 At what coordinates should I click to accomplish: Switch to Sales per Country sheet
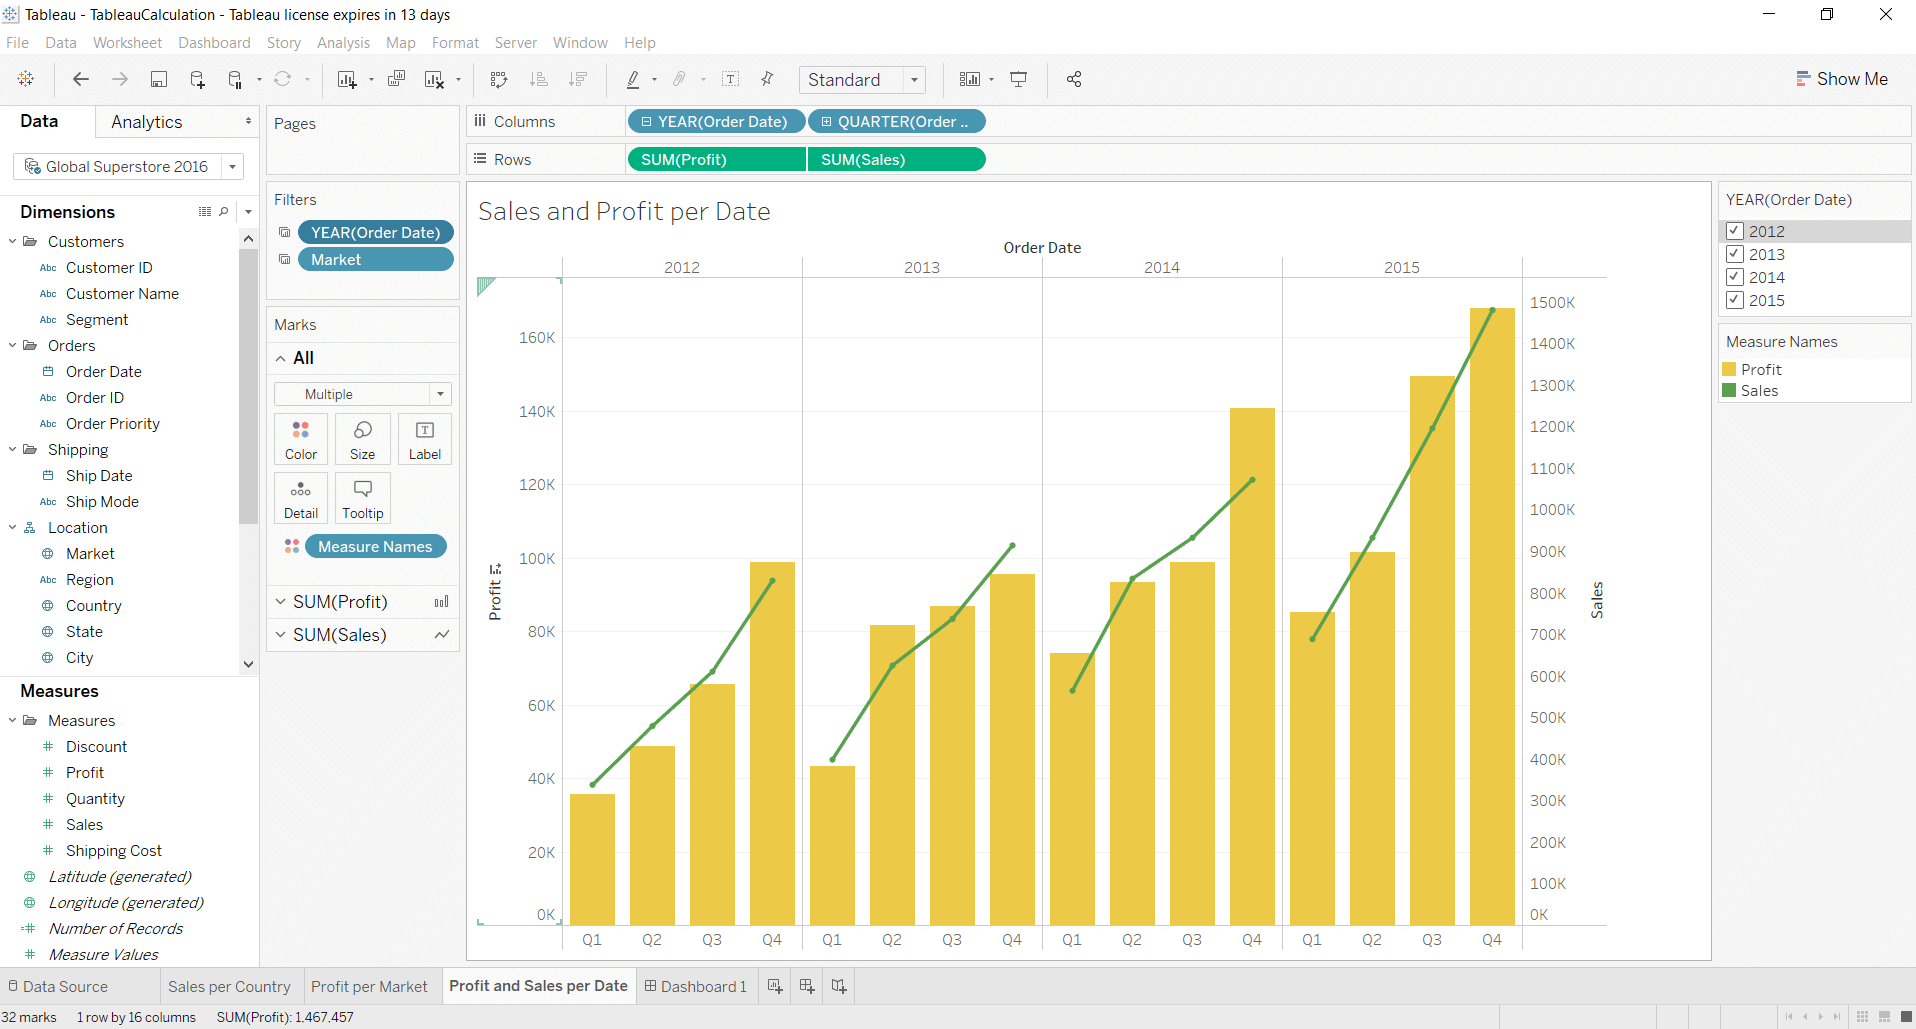[229, 986]
